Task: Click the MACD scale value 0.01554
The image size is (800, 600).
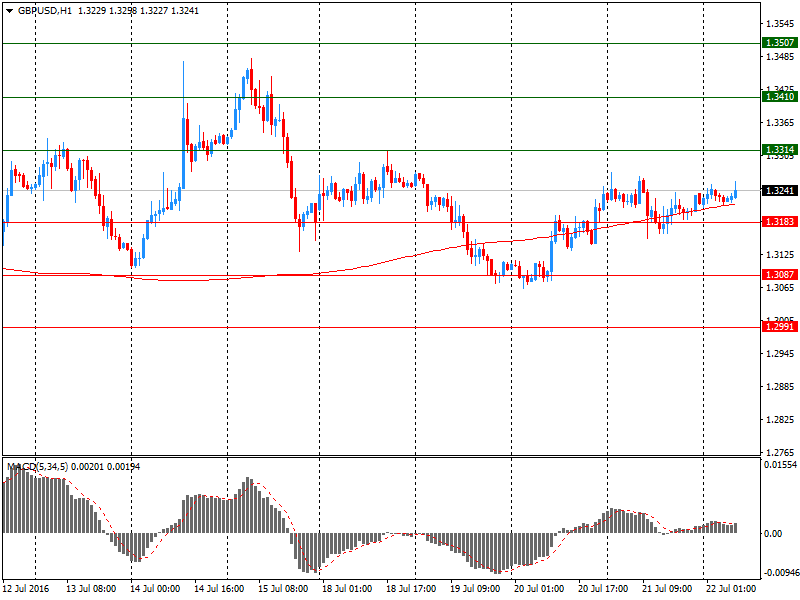Action: tap(780, 464)
